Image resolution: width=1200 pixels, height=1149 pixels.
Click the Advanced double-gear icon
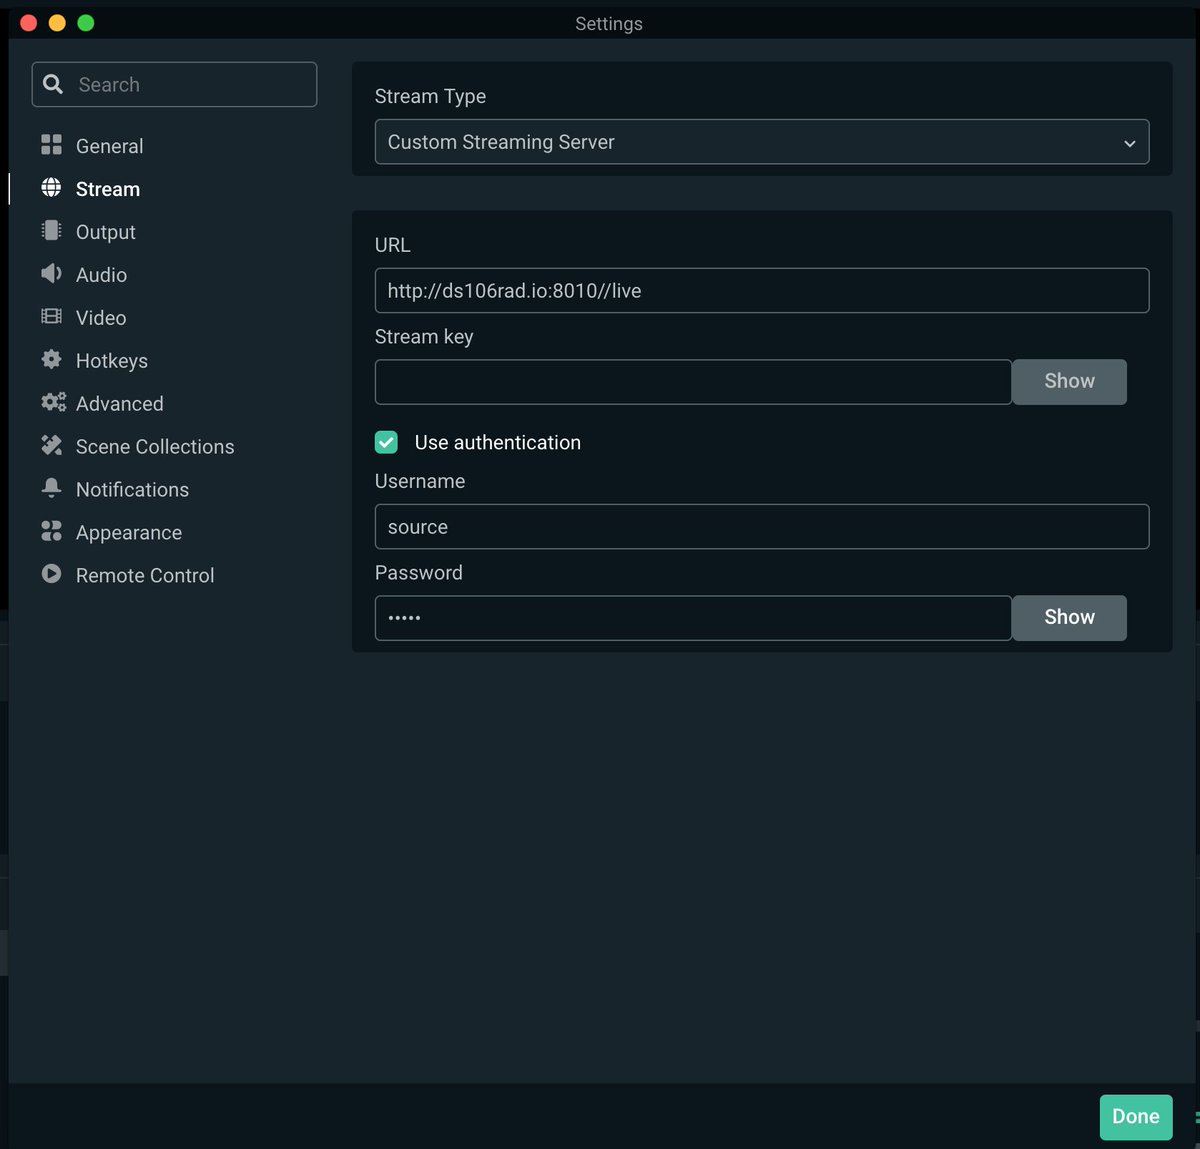click(x=53, y=403)
